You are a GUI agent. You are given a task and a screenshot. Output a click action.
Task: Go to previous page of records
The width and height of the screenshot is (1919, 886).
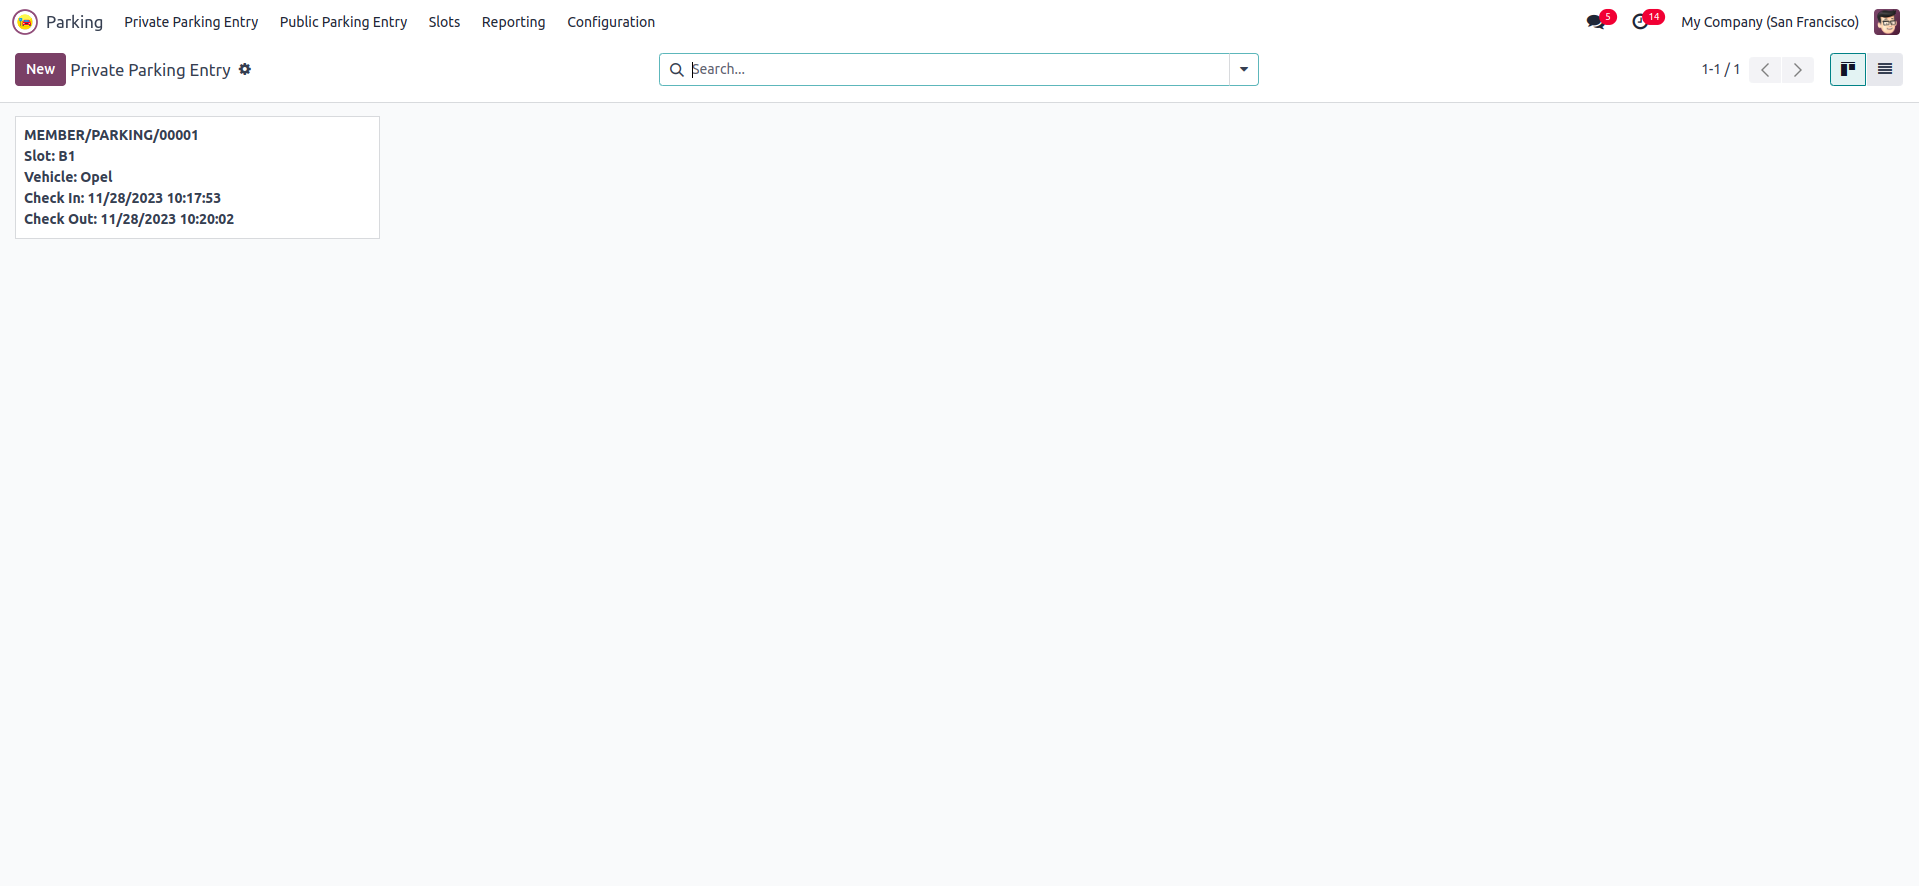click(1765, 70)
